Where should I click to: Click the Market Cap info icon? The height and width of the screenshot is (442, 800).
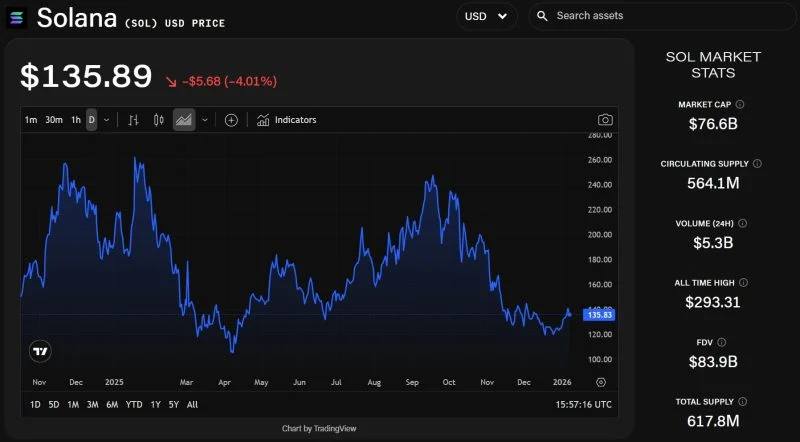(x=740, y=104)
